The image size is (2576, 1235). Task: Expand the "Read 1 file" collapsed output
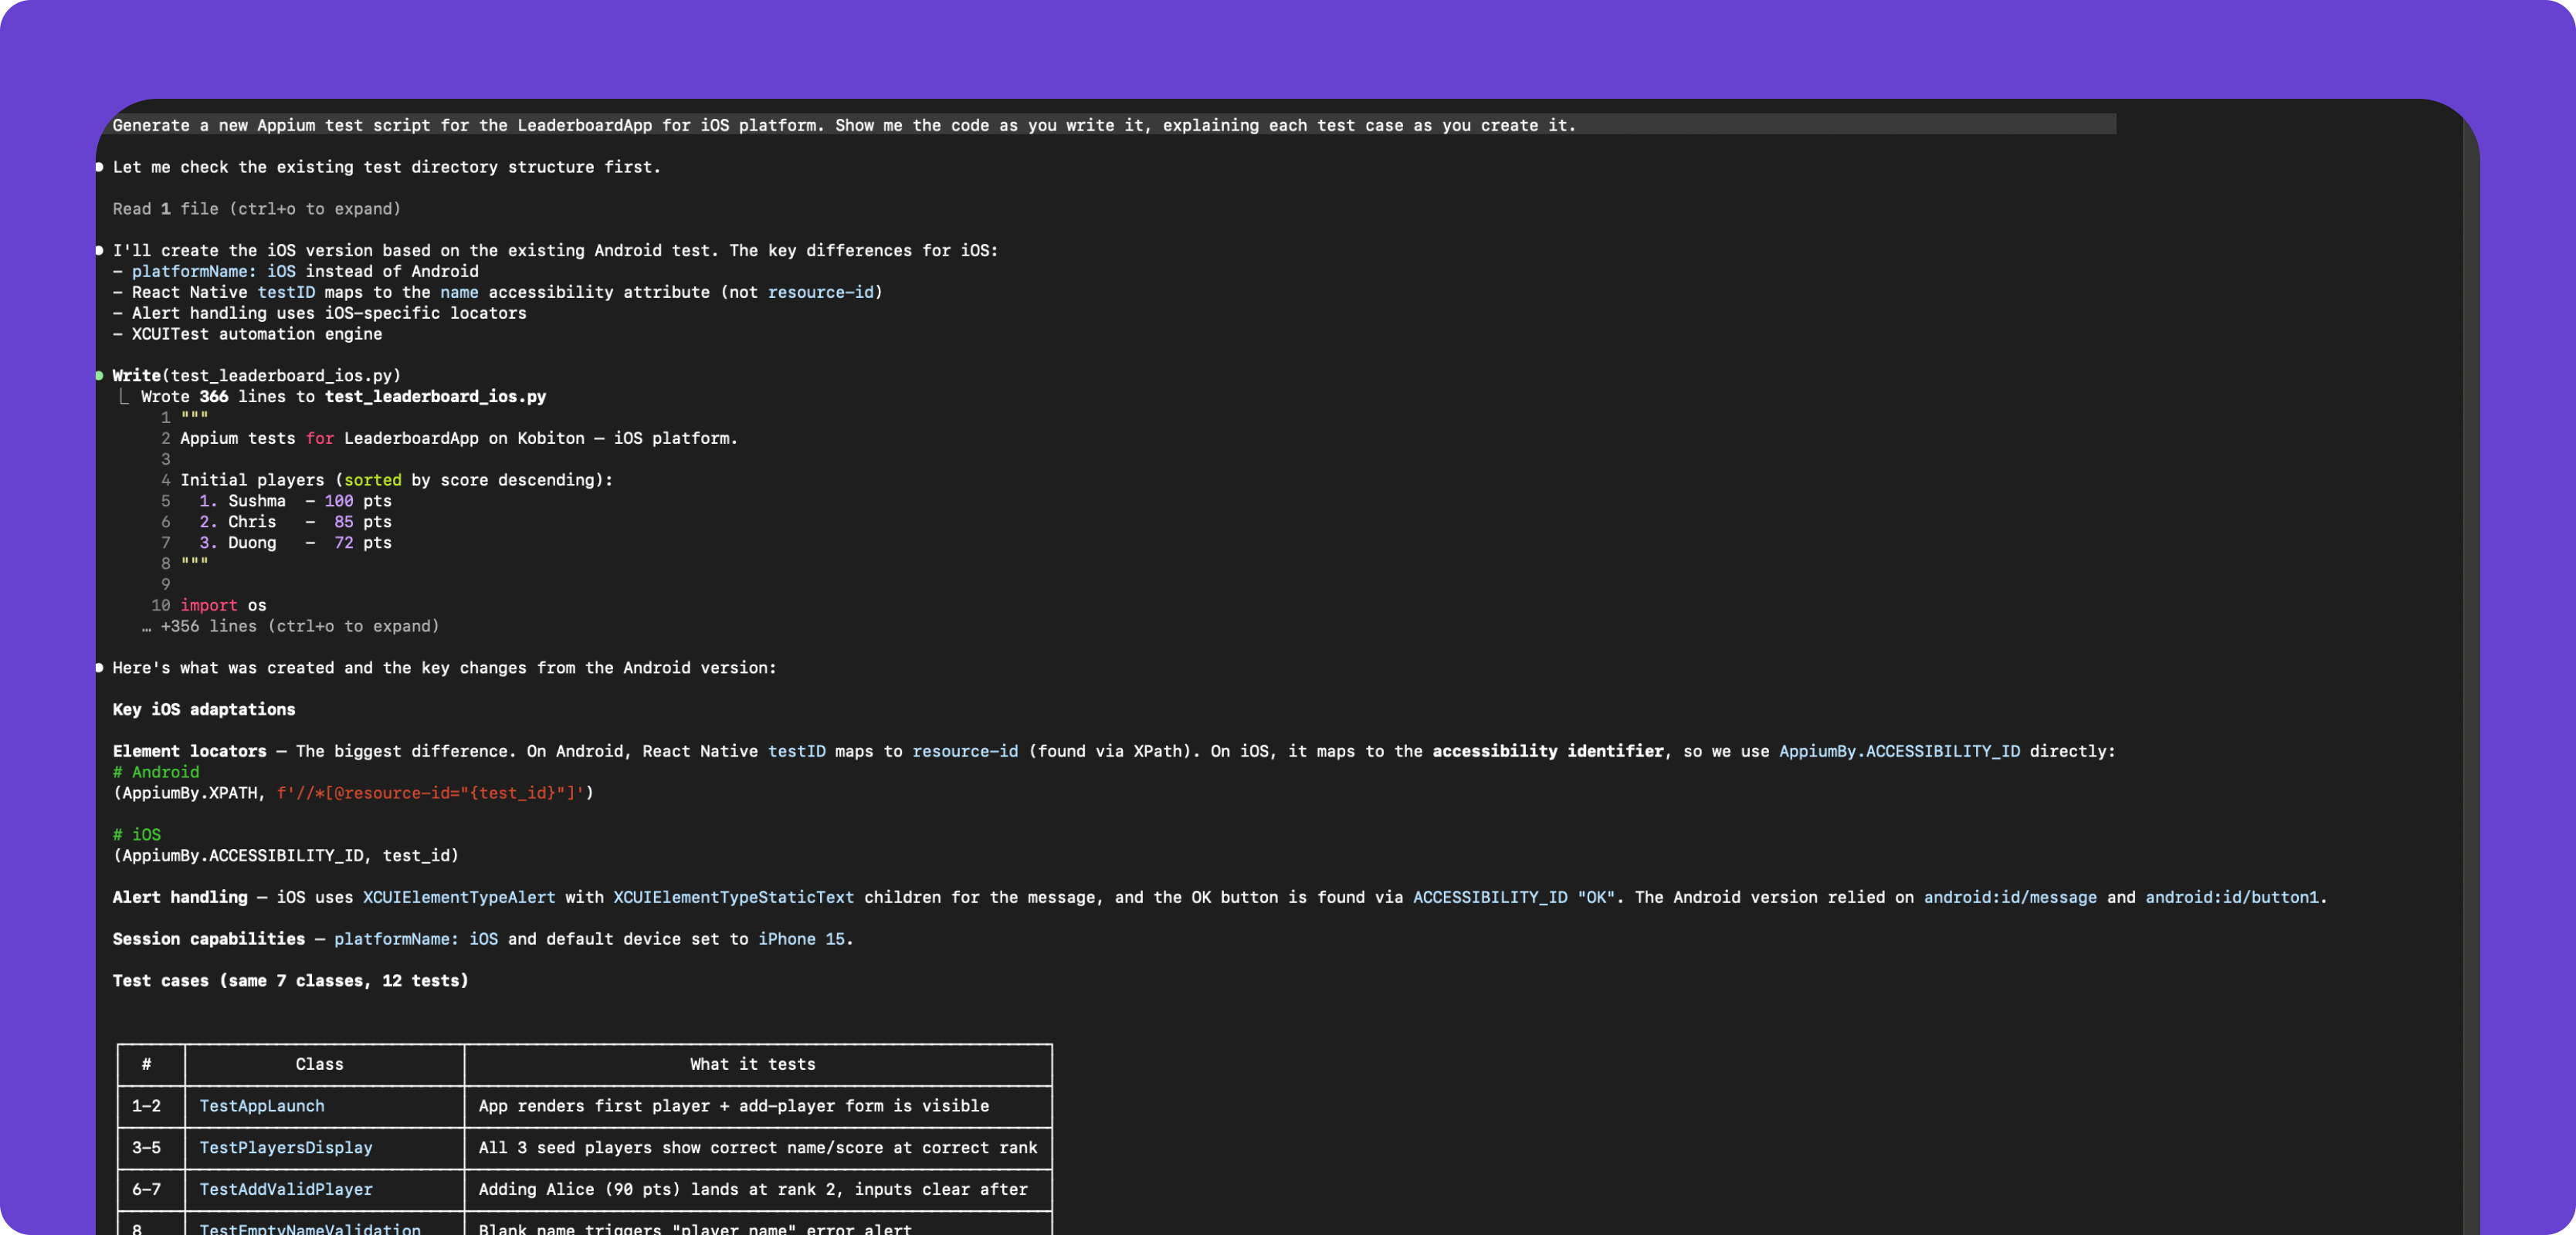click(x=256, y=209)
